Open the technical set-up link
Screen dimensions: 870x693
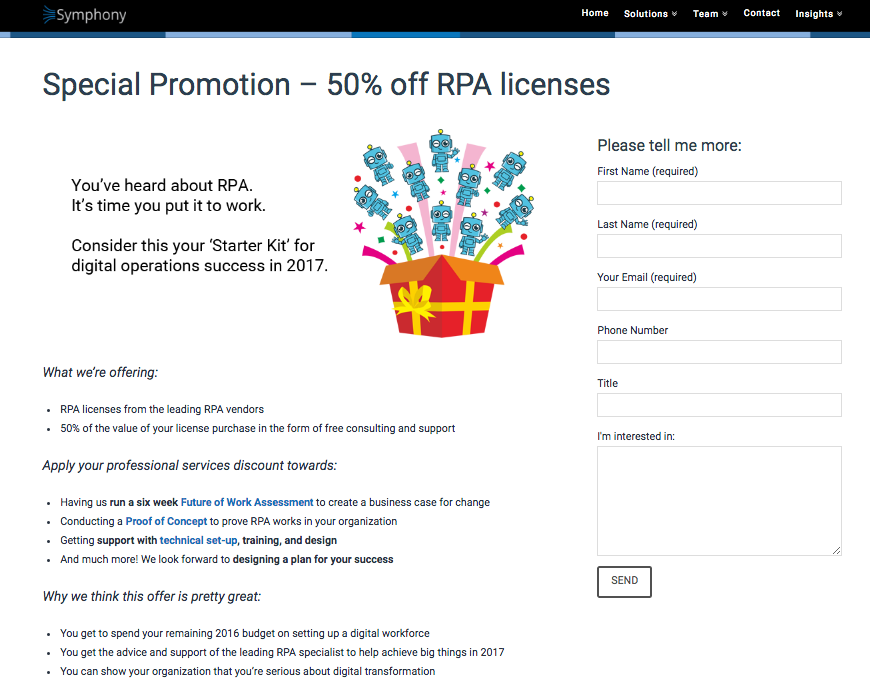click(x=198, y=540)
